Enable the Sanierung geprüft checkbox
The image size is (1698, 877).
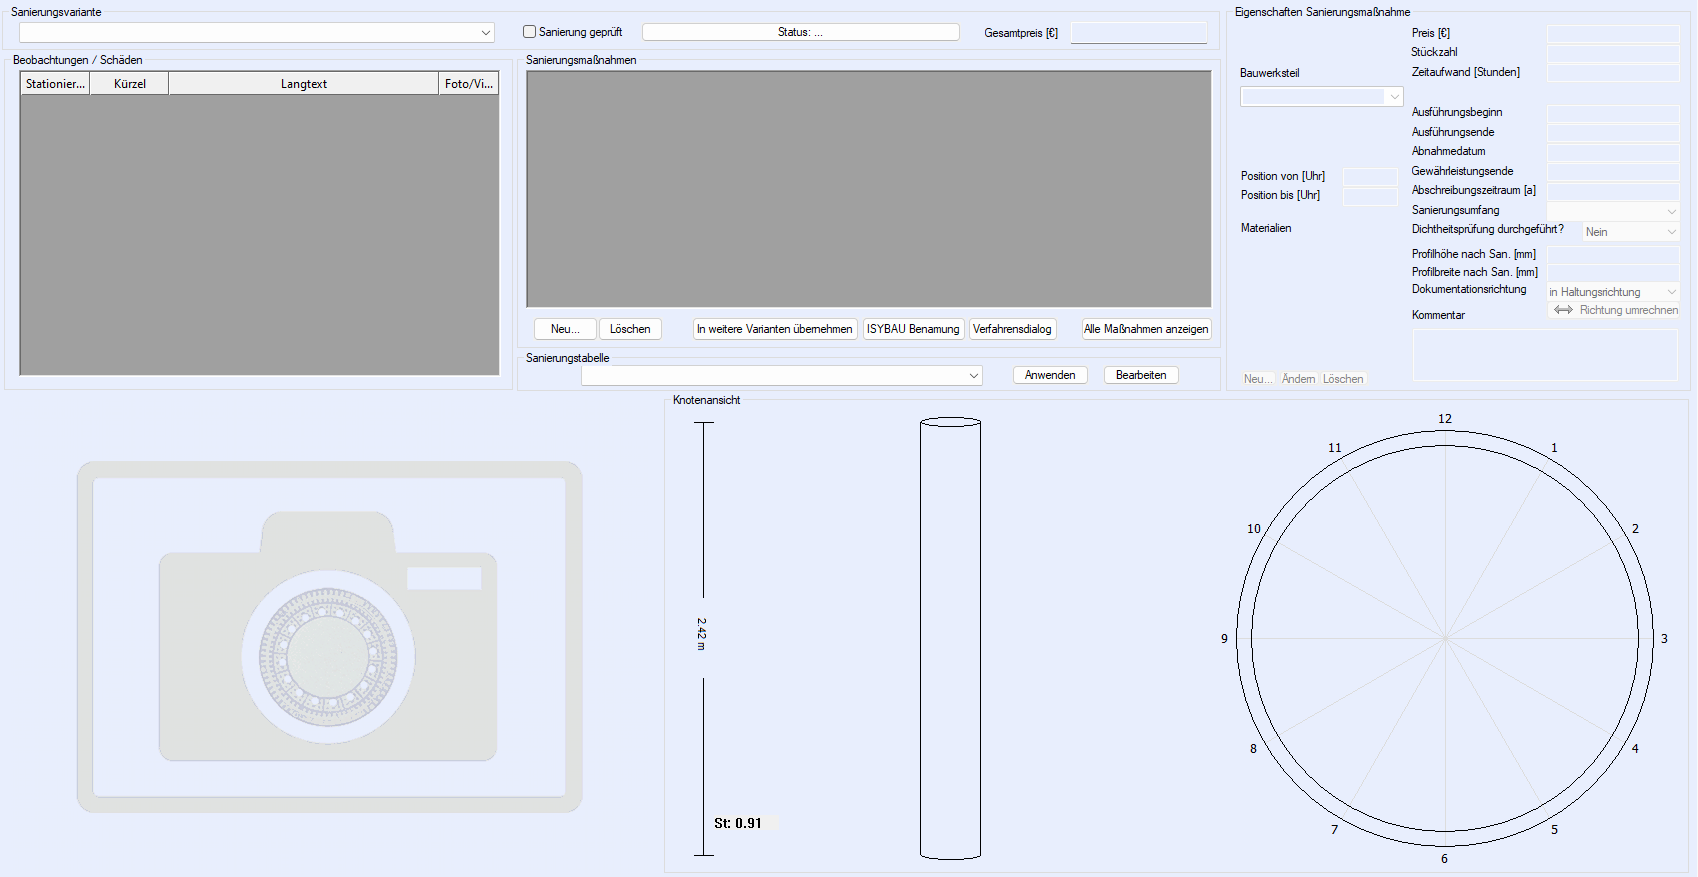pos(530,32)
